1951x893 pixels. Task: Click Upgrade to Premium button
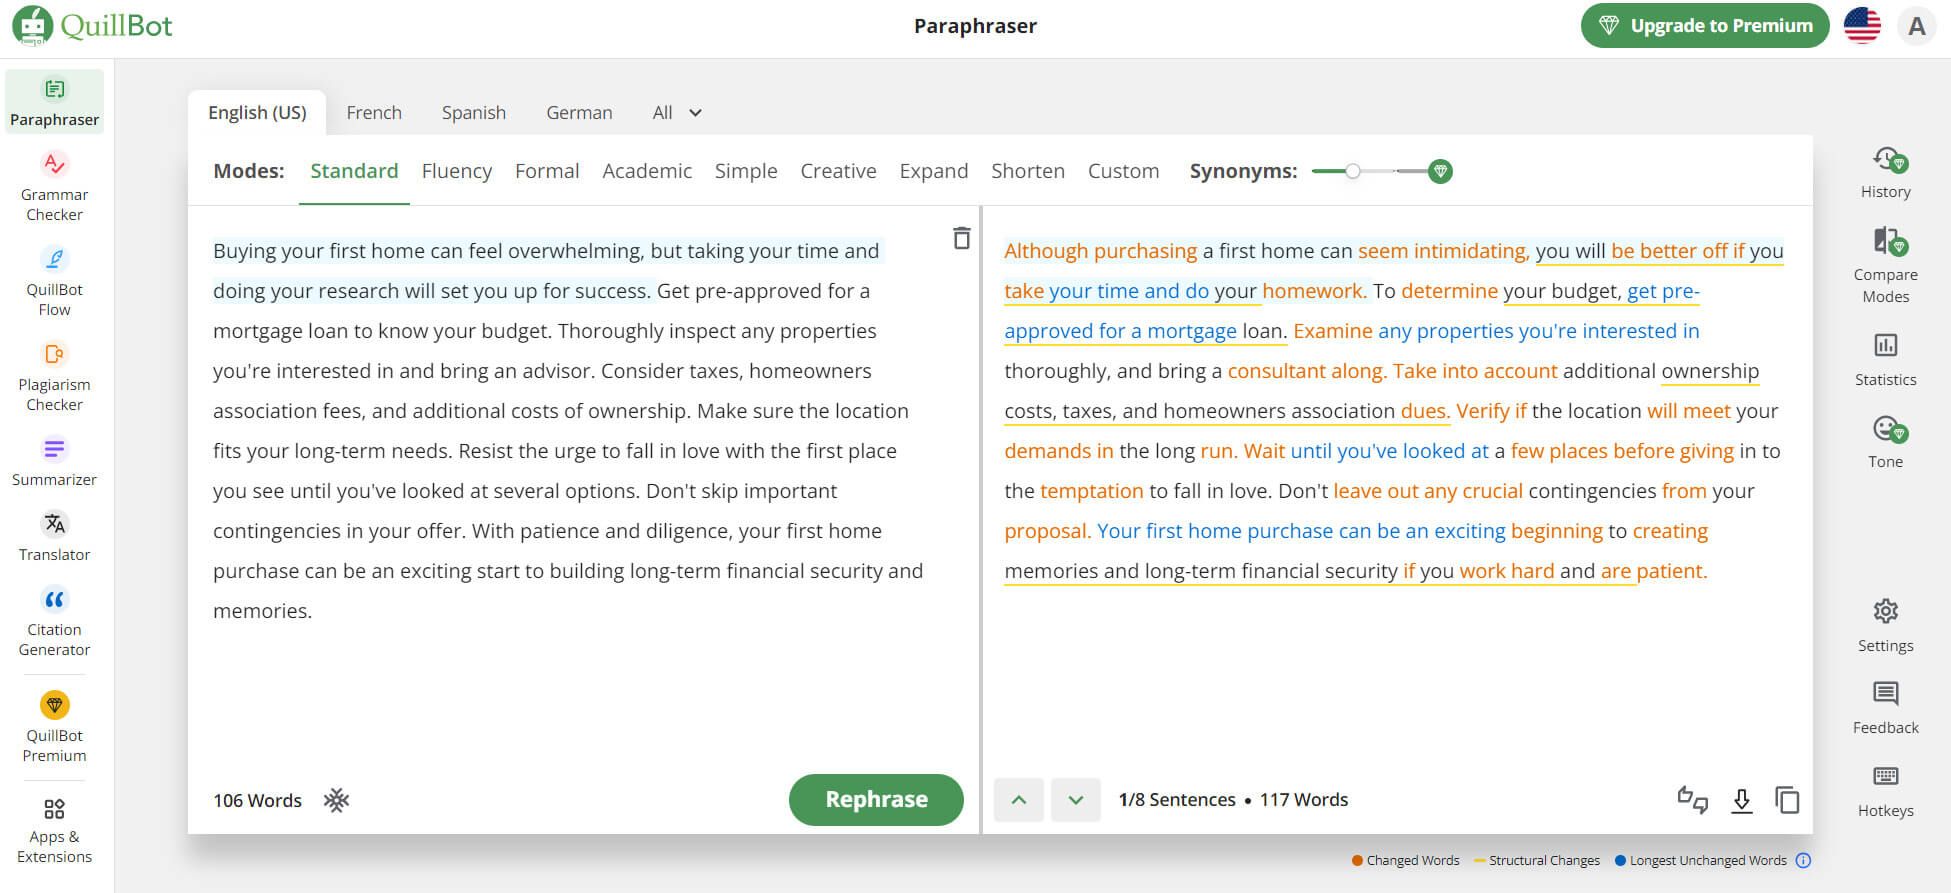pos(1704,26)
